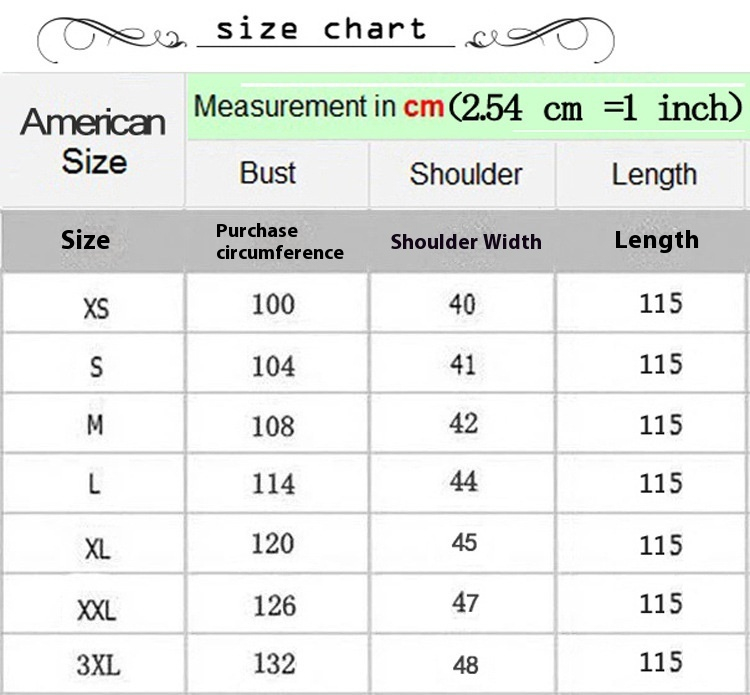Click the right decorative swirl ornament
Screen dimensions: 750x695
point(540,40)
